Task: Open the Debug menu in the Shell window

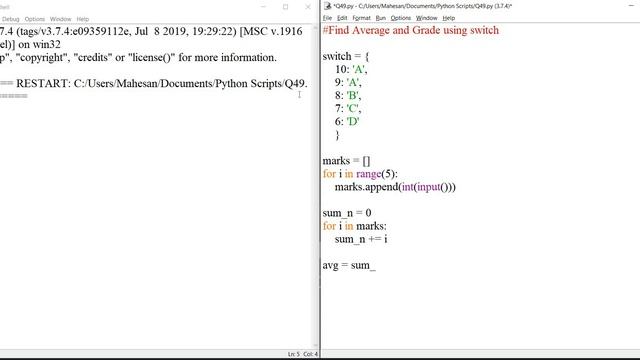Action: (10, 19)
